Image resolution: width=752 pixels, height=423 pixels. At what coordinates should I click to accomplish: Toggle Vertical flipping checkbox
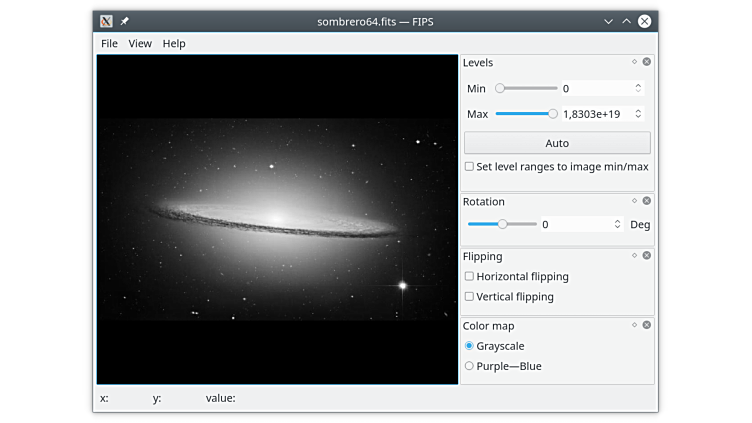pyautogui.click(x=470, y=297)
